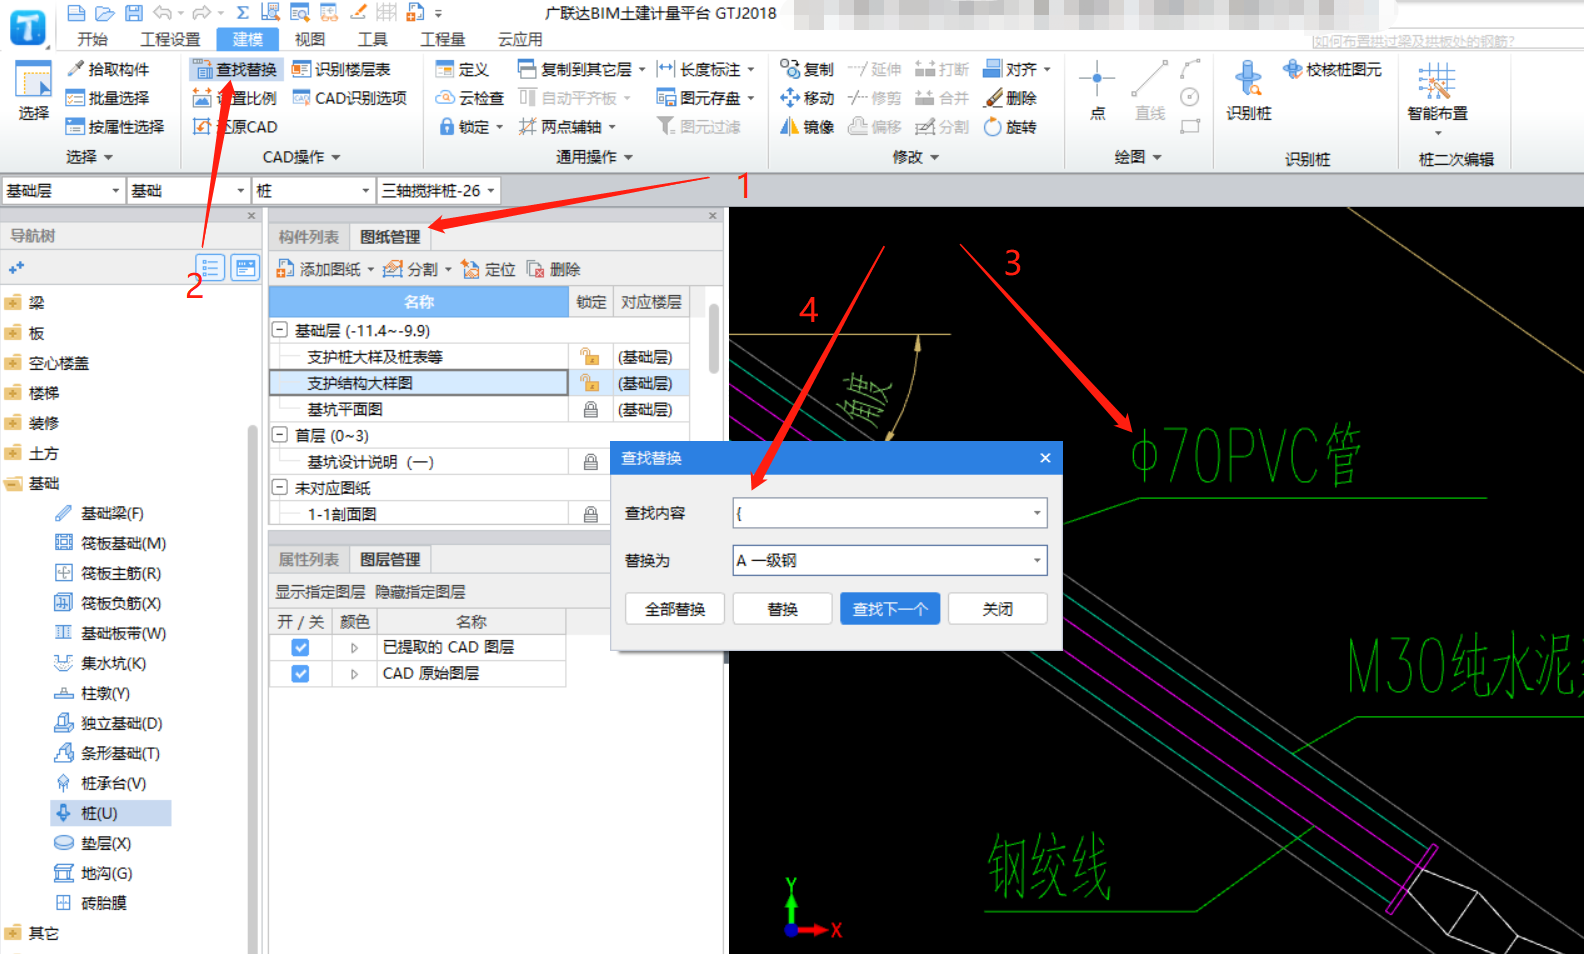The height and width of the screenshot is (954, 1584).
Task: Click the 校核桩图元 check tool
Action: point(1333,69)
